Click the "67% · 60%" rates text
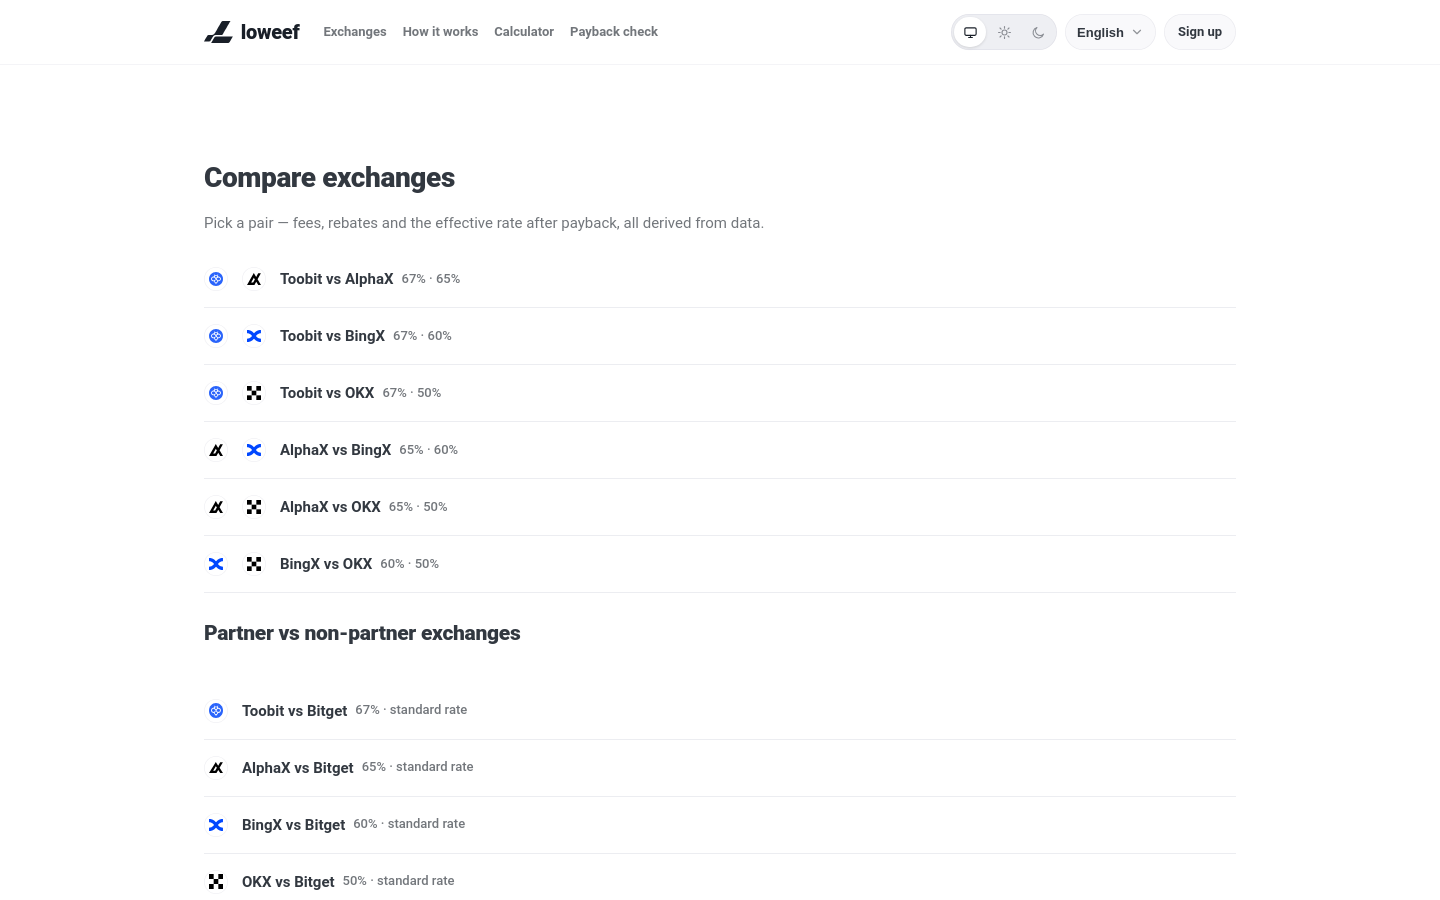The height and width of the screenshot is (900, 1440). click(422, 336)
